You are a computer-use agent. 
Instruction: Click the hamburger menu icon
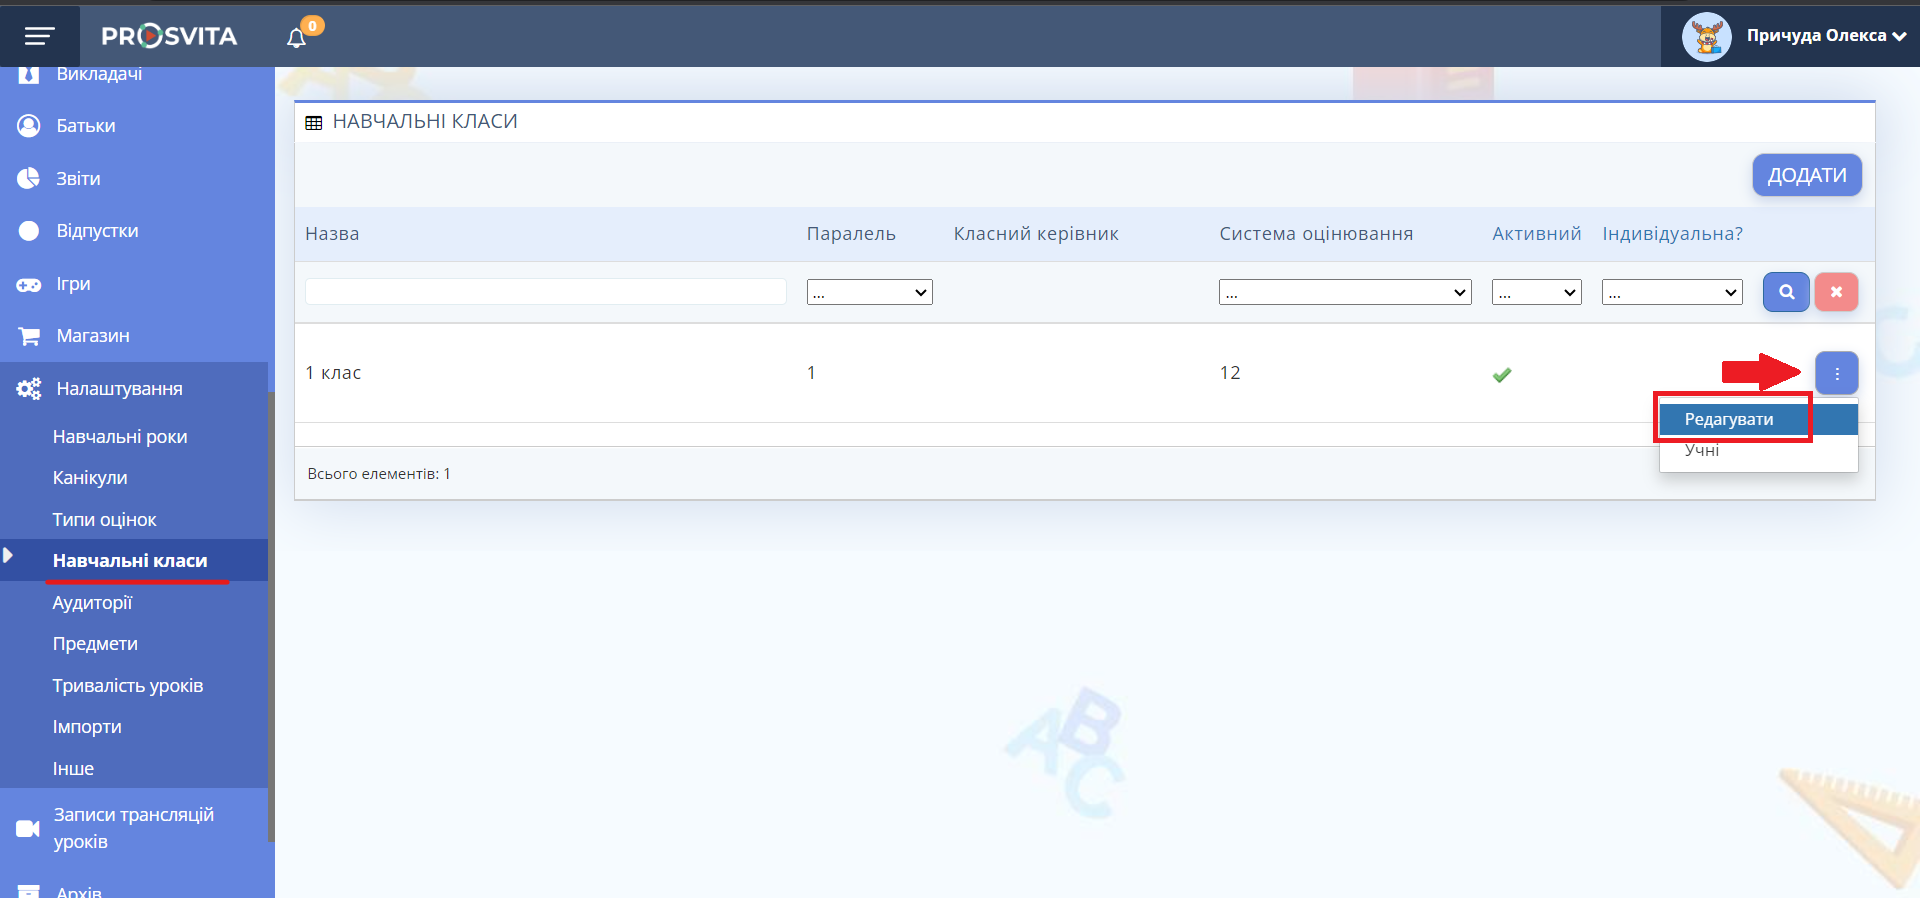39,37
